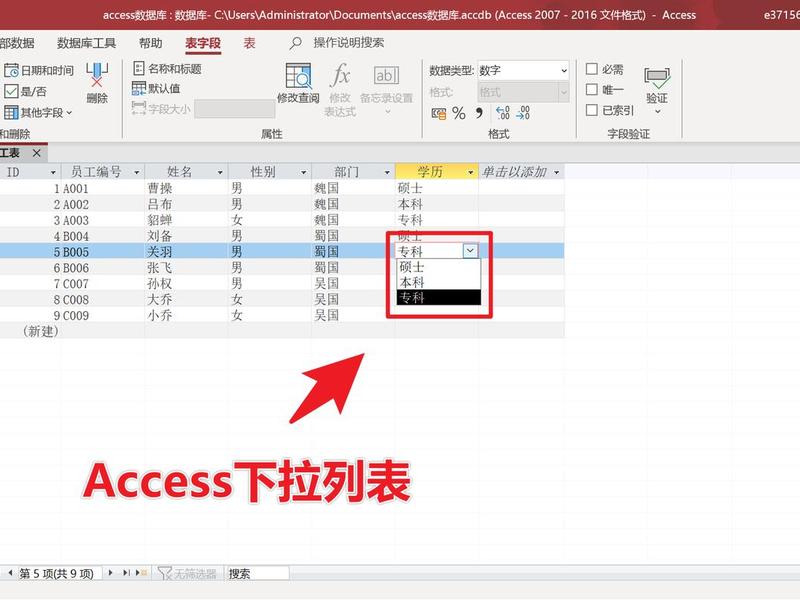Create a new blank record
Image resolution: width=800 pixels, height=600 pixels.
point(141,573)
